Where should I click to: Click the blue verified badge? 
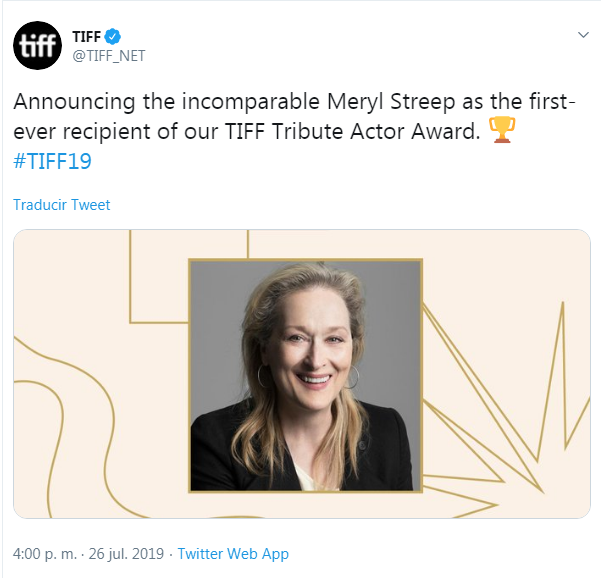click(x=114, y=37)
